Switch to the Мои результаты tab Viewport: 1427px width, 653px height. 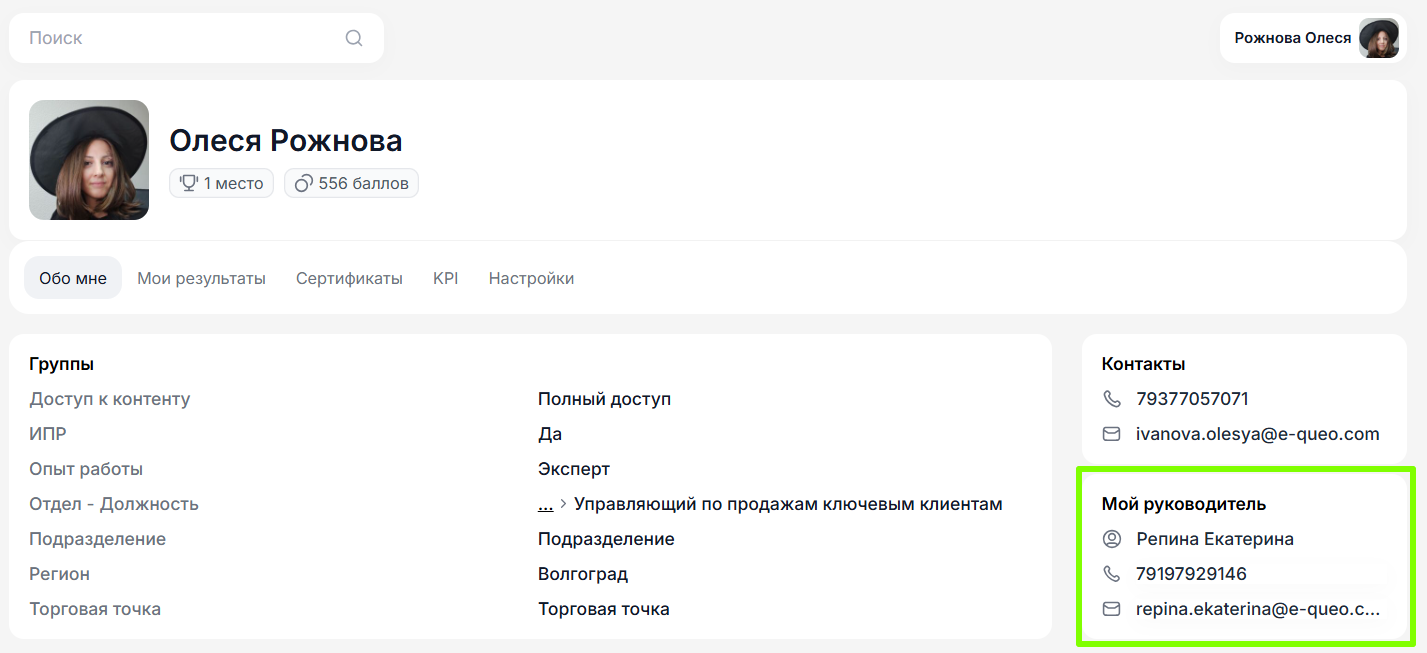201,278
